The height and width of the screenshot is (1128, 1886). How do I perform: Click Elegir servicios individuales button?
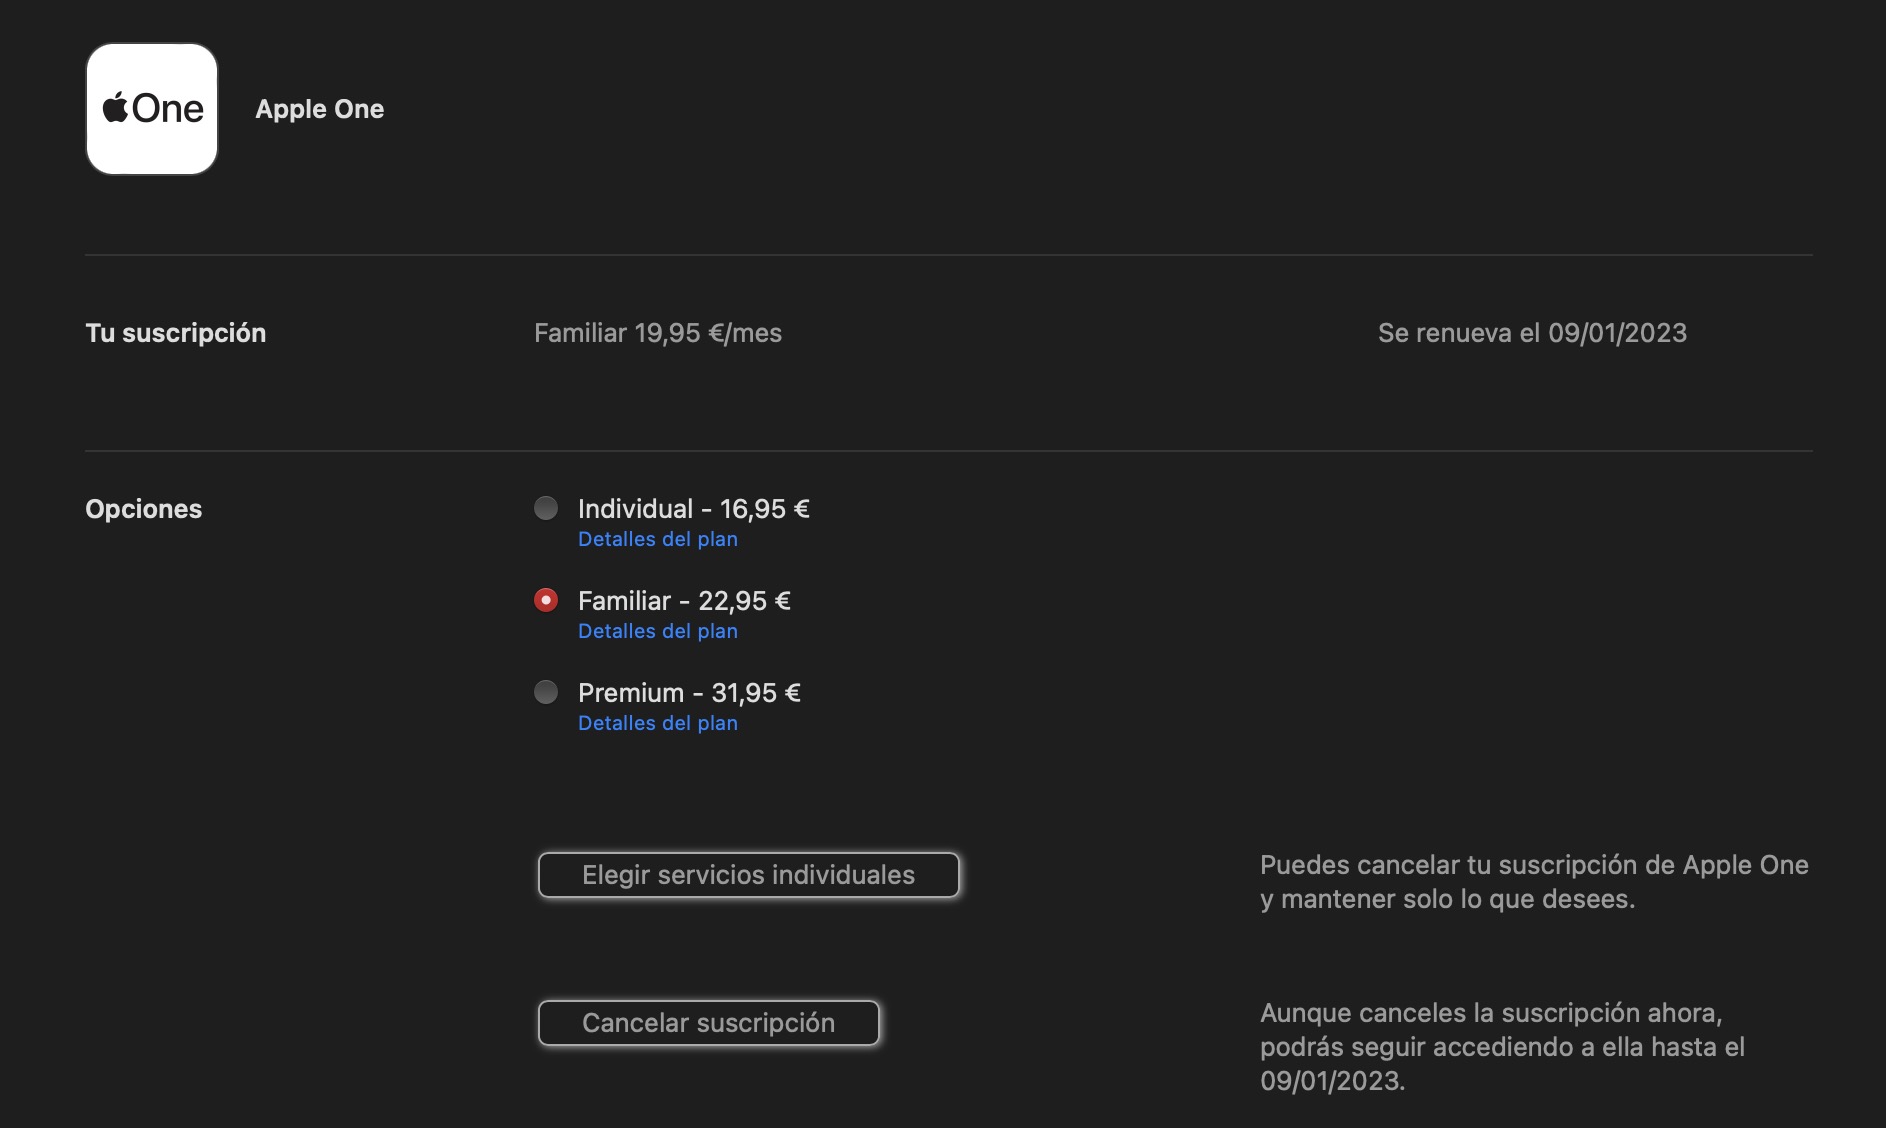click(x=749, y=875)
